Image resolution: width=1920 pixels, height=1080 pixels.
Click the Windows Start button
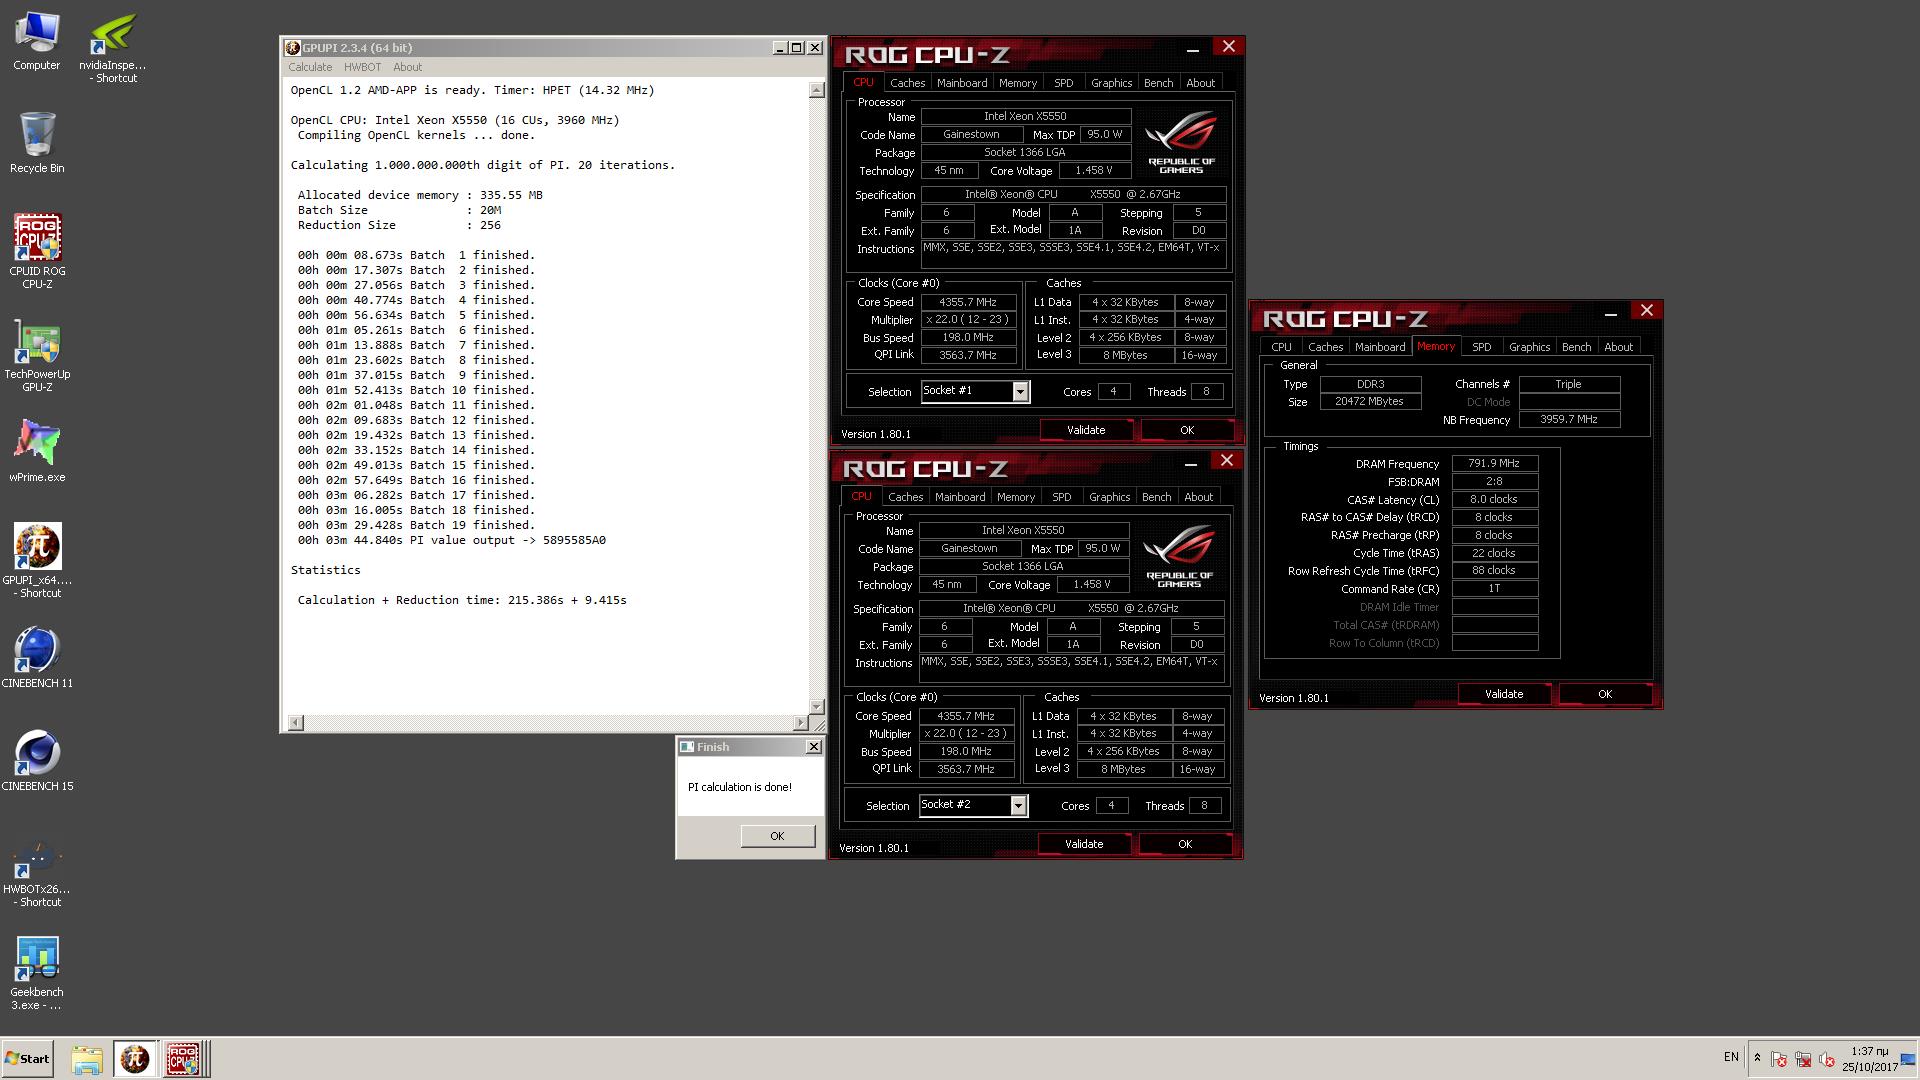click(x=27, y=1059)
